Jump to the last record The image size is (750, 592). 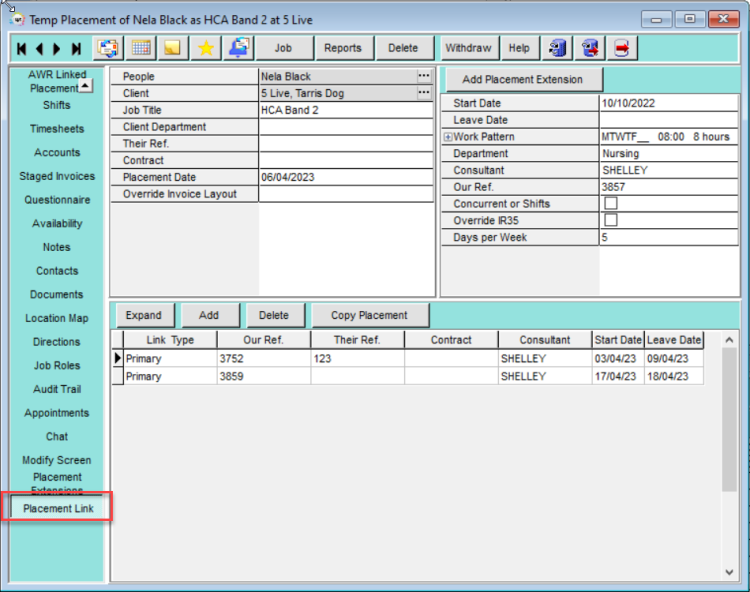click(x=76, y=48)
